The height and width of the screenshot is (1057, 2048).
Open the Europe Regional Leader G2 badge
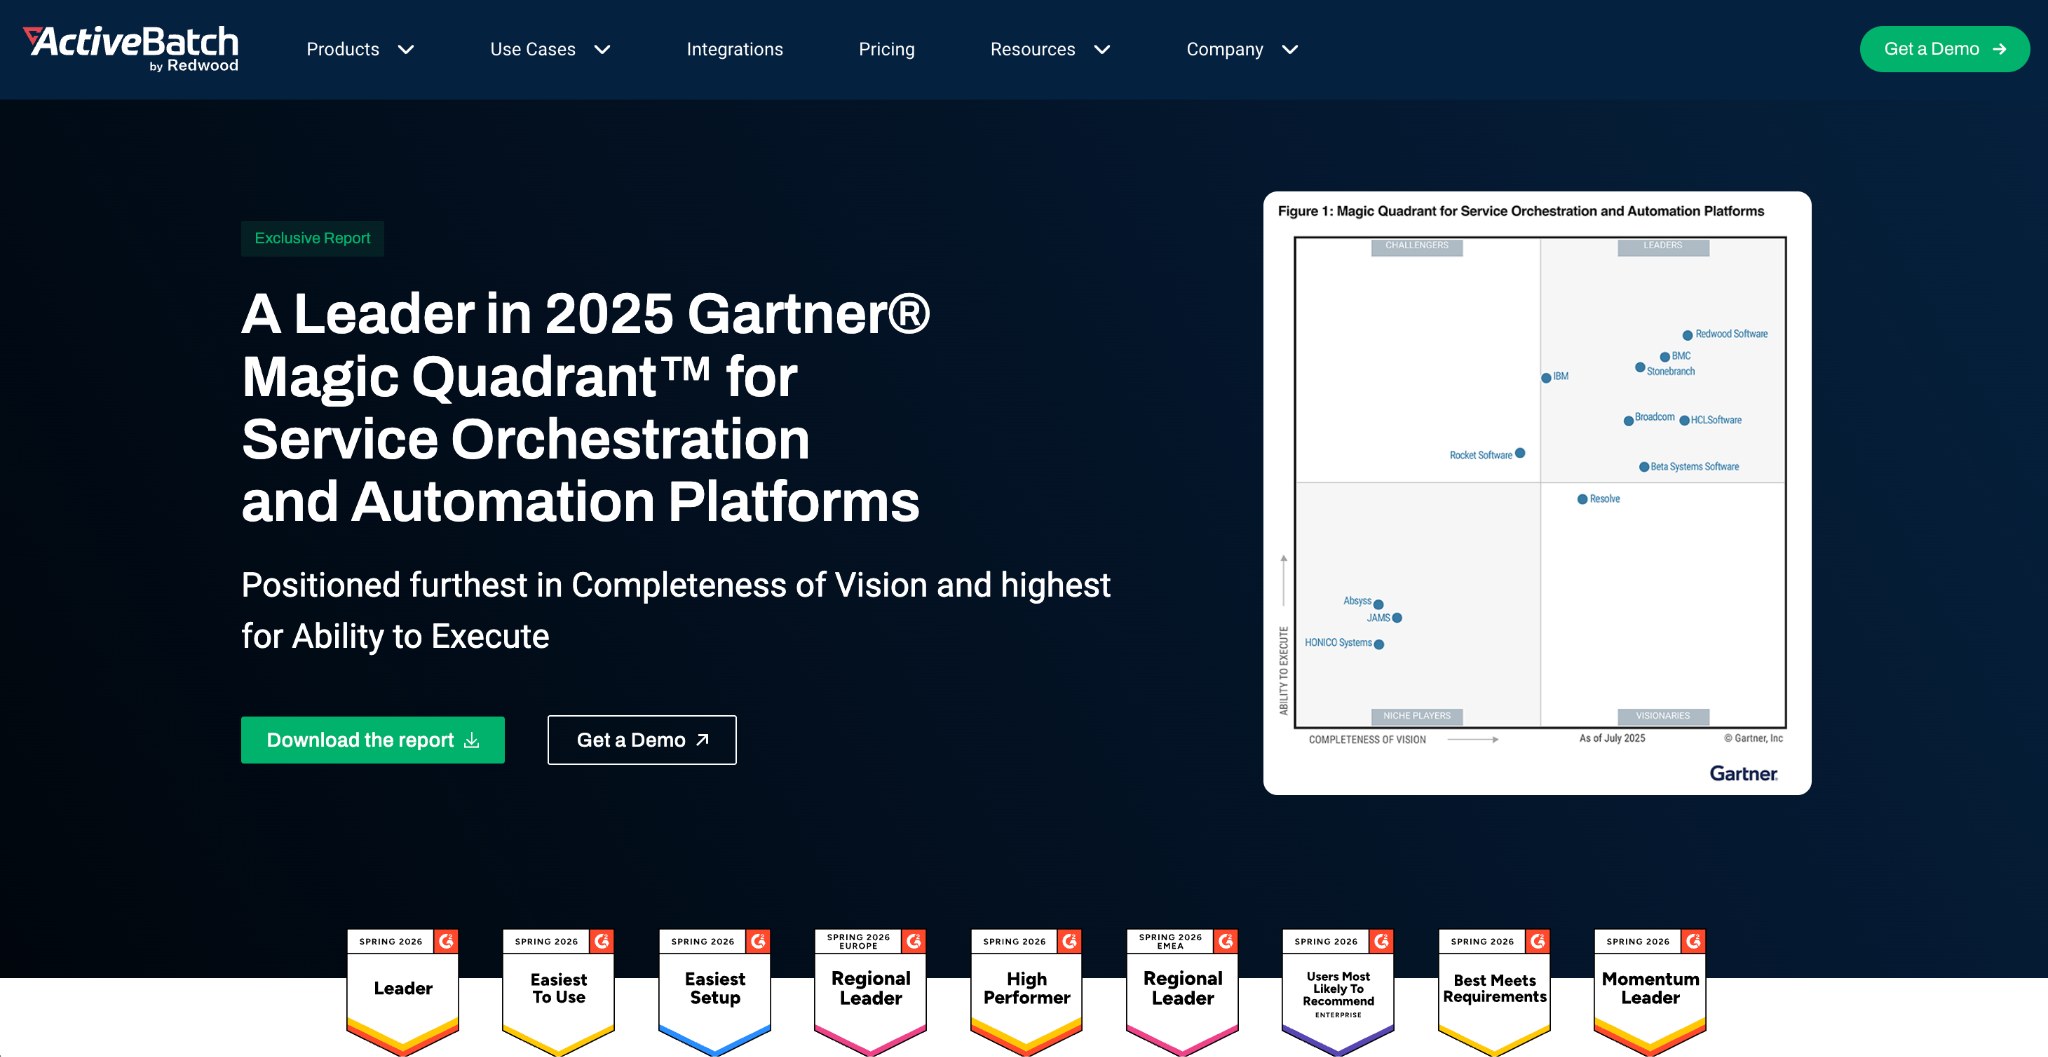(871, 992)
